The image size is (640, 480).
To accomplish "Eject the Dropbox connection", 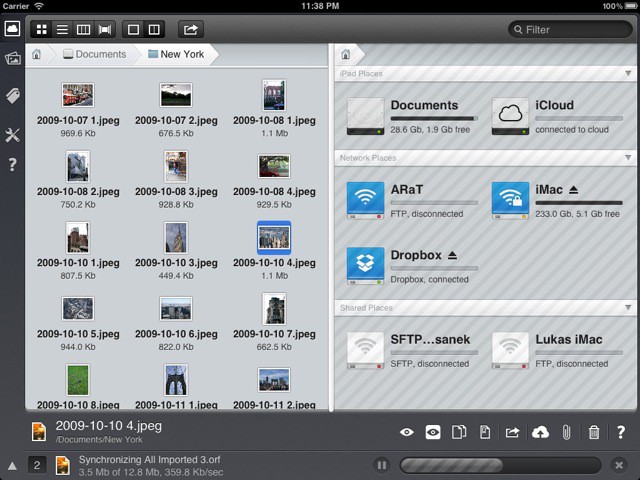I will tap(452, 256).
